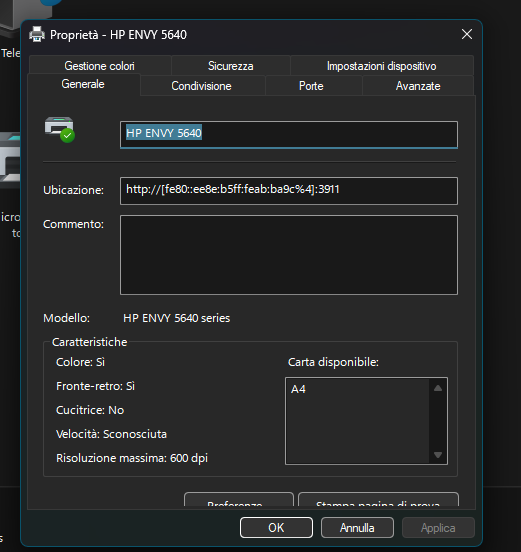Viewport: 521px width, 552px height.
Task: Open Impostazioni dispositivo tab
Action: pyautogui.click(x=382, y=66)
